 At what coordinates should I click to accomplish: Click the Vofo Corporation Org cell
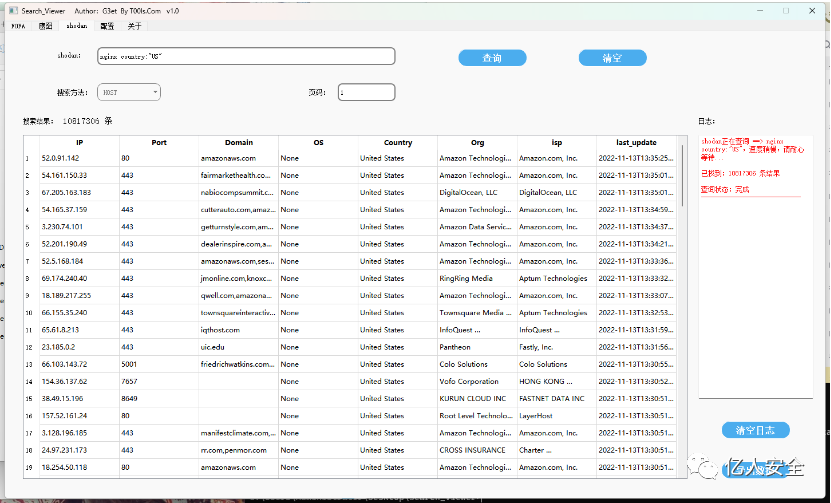tap(477, 381)
